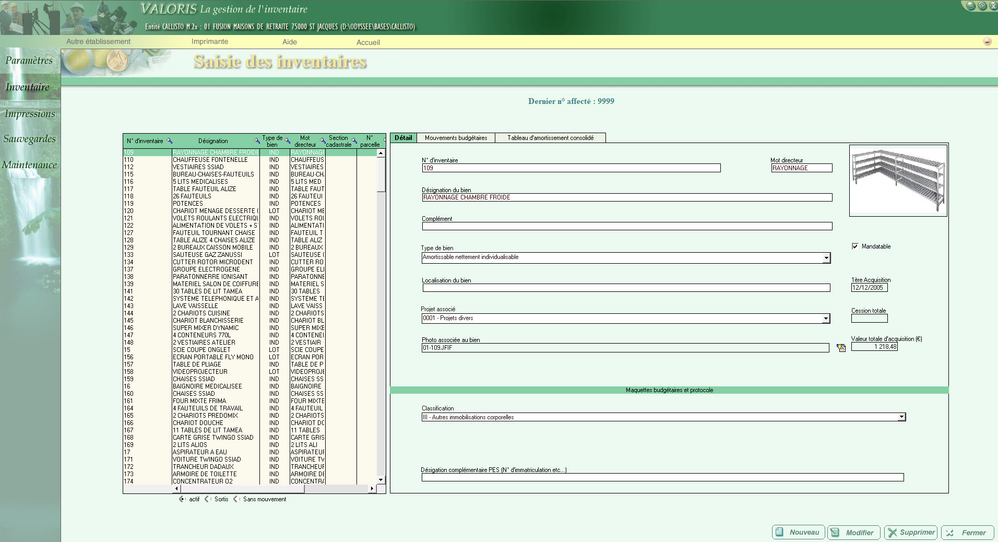Viewport: 998px width, 542px height.
Task: Select the 'Sortis' filter option
Action: 208,498
